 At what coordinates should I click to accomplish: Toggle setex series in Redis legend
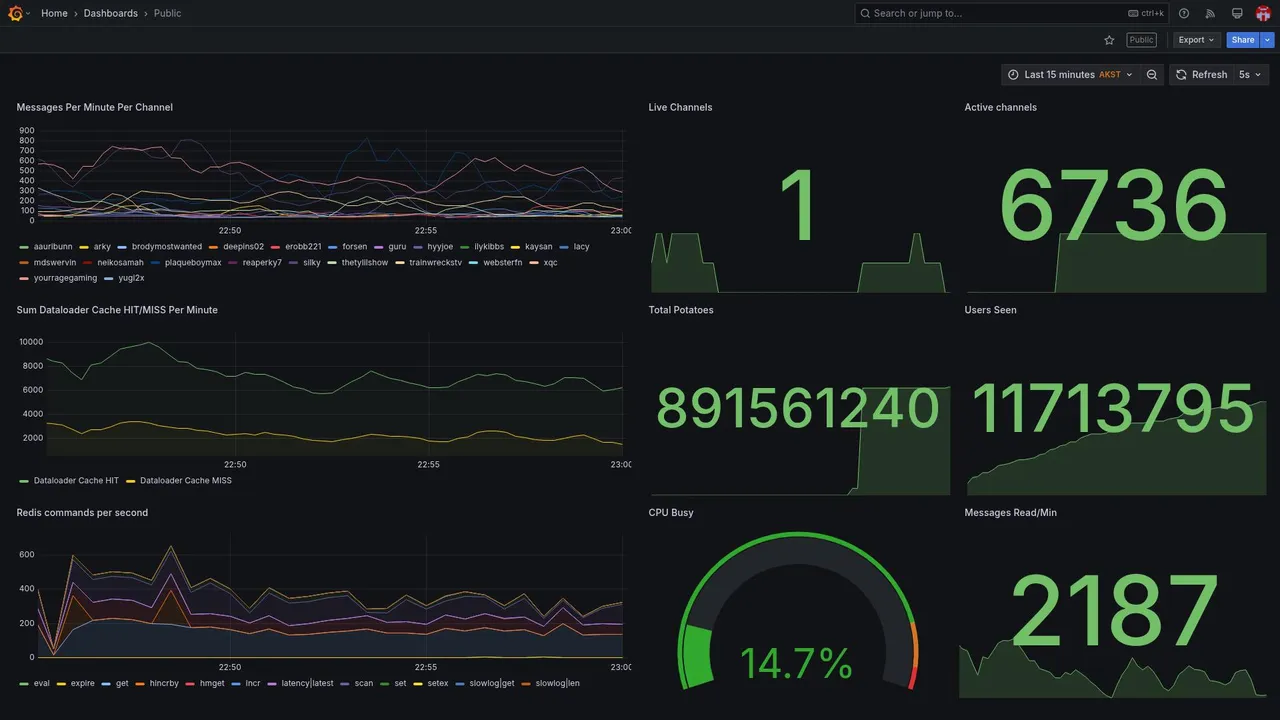pos(438,684)
